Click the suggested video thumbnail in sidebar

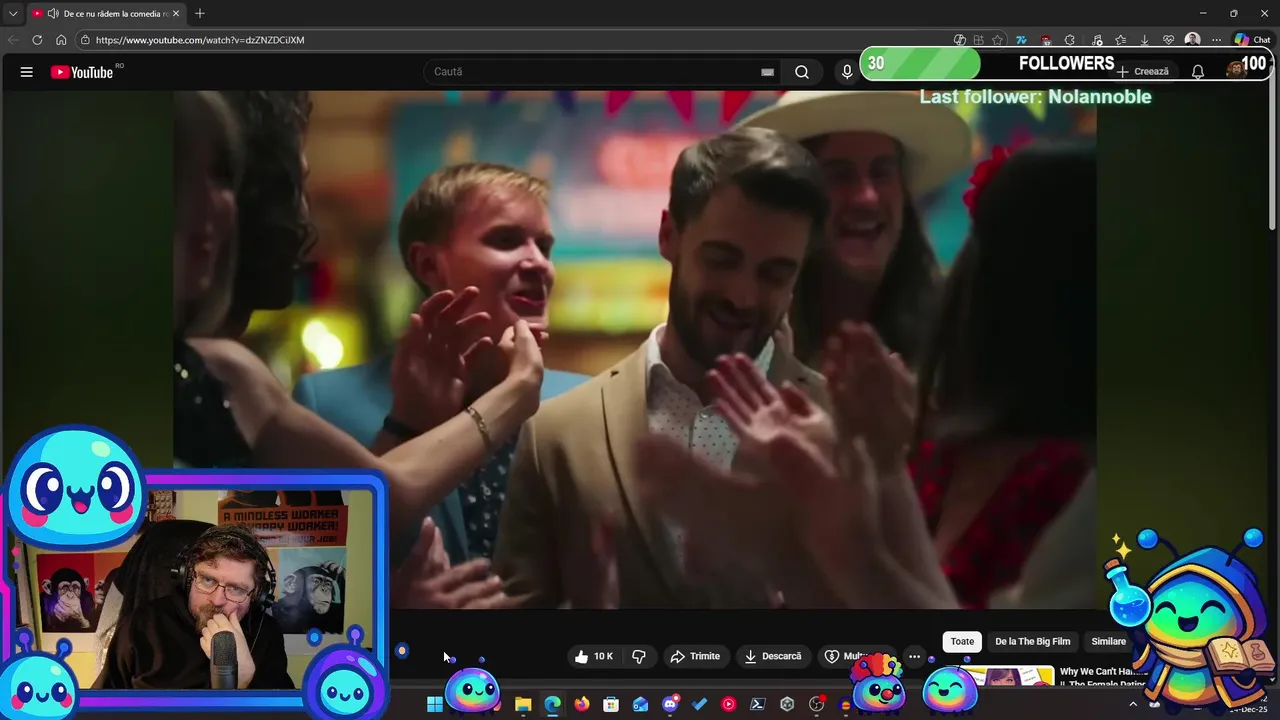coord(1006,678)
